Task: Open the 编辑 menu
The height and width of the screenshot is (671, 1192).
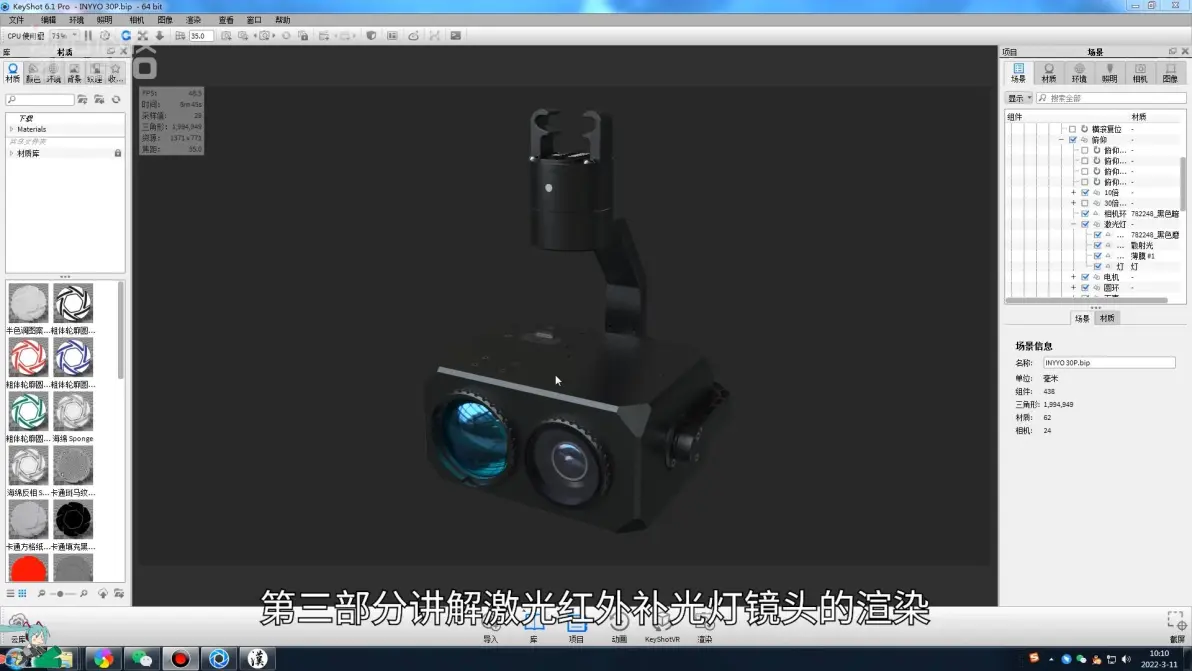Action: click(48, 21)
